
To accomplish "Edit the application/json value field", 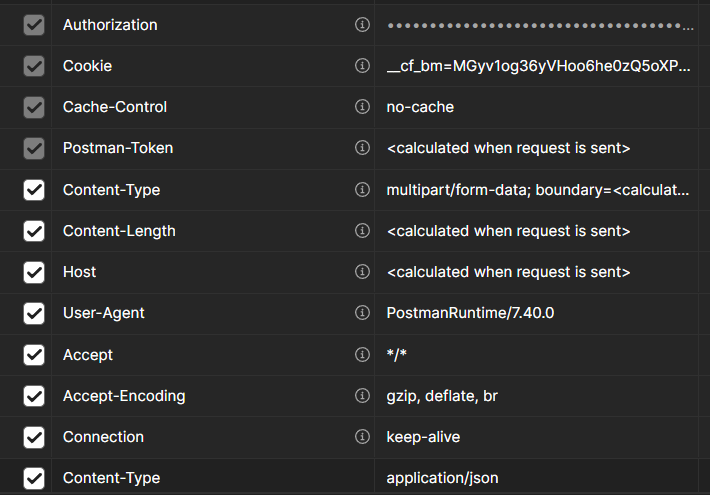I will pos(442,478).
